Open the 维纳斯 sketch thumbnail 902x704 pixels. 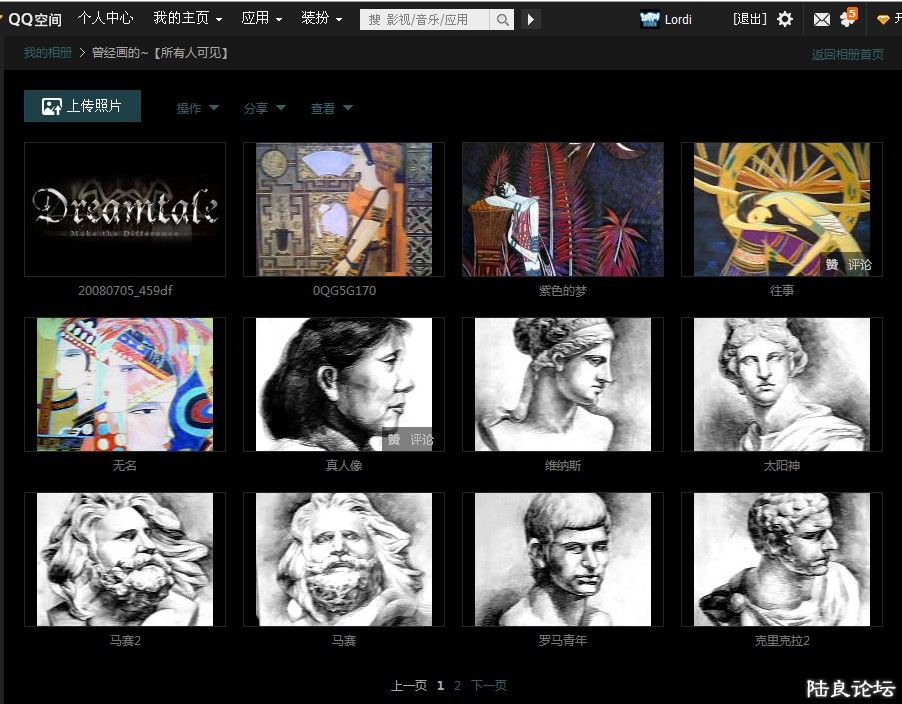[562, 385]
